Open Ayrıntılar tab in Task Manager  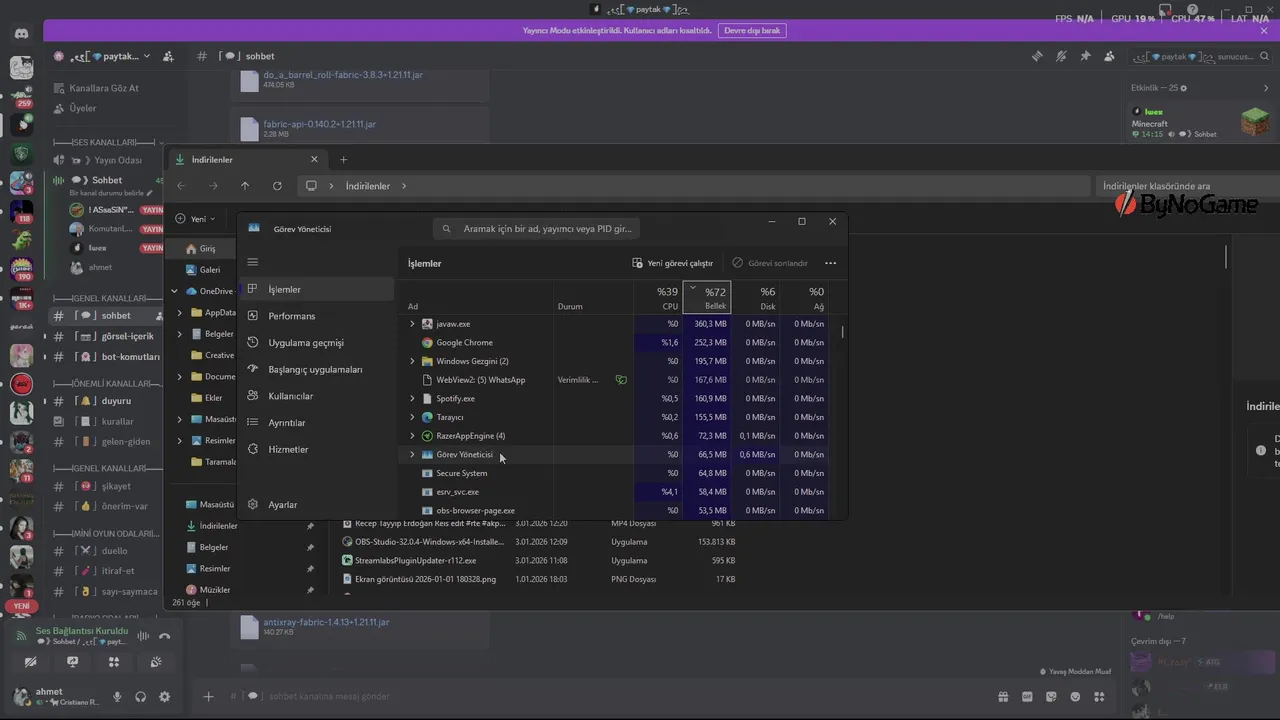coord(316,423)
